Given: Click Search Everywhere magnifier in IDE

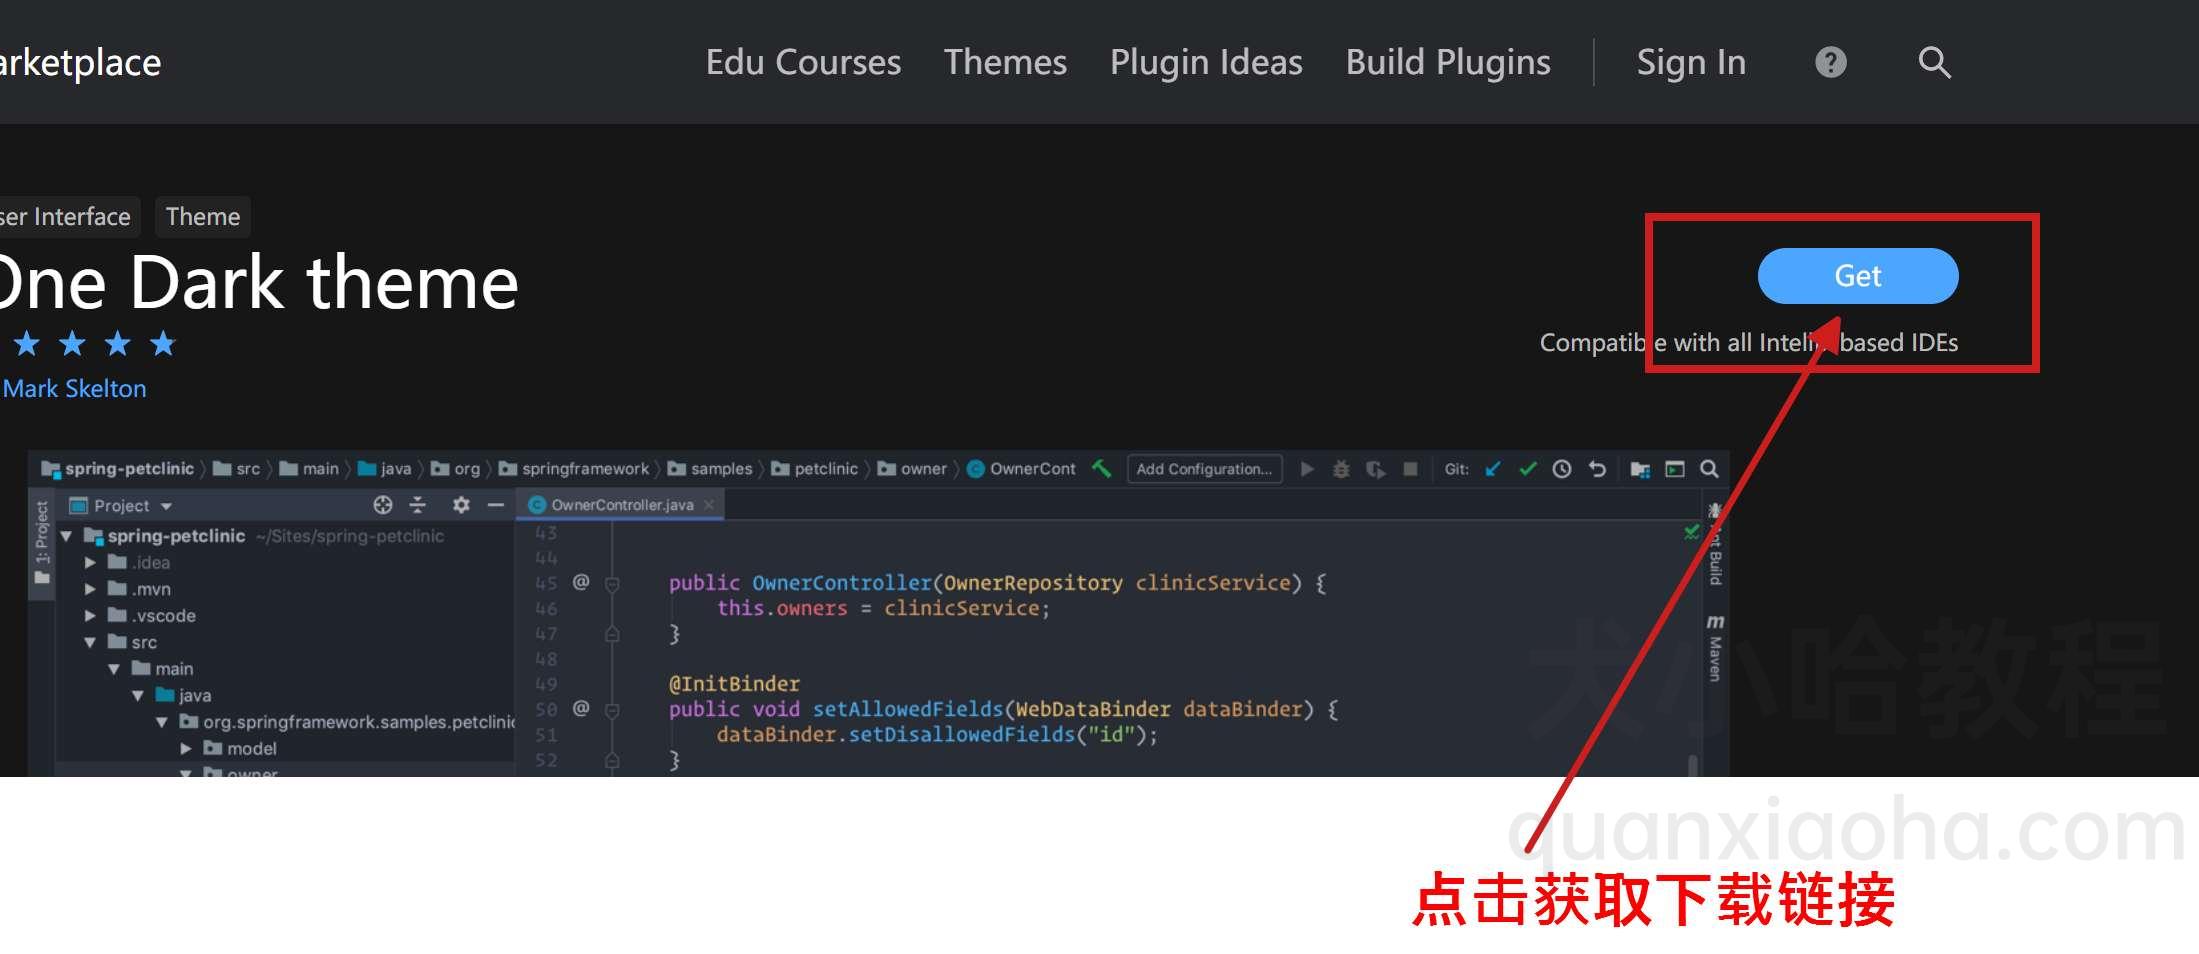Looking at the screenshot, I should pos(1709,469).
